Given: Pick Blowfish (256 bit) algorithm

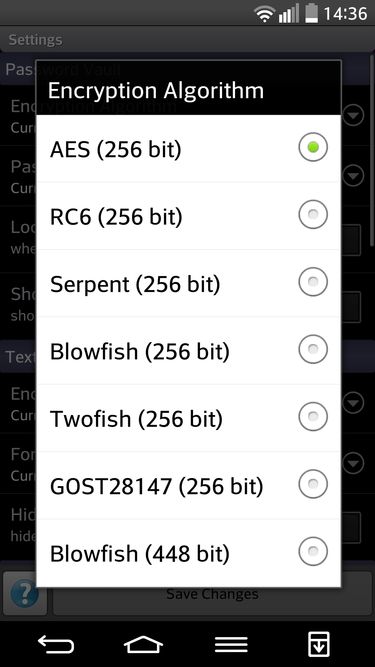Looking at the screenshot, I should [313, 349].
